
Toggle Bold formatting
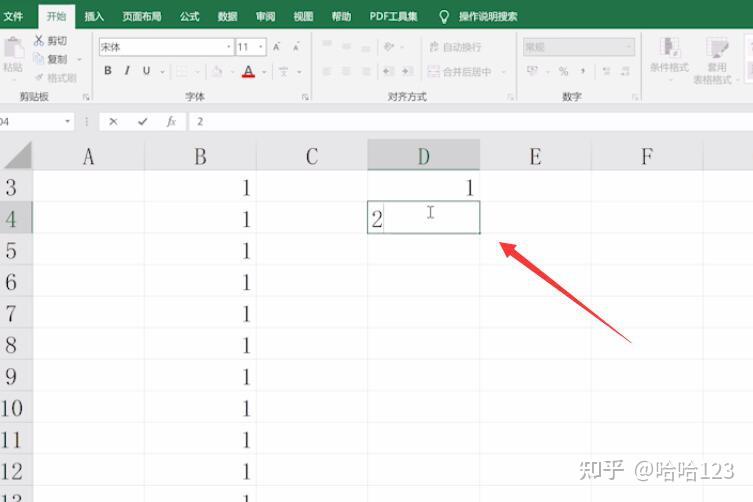[x=108, y=71]
